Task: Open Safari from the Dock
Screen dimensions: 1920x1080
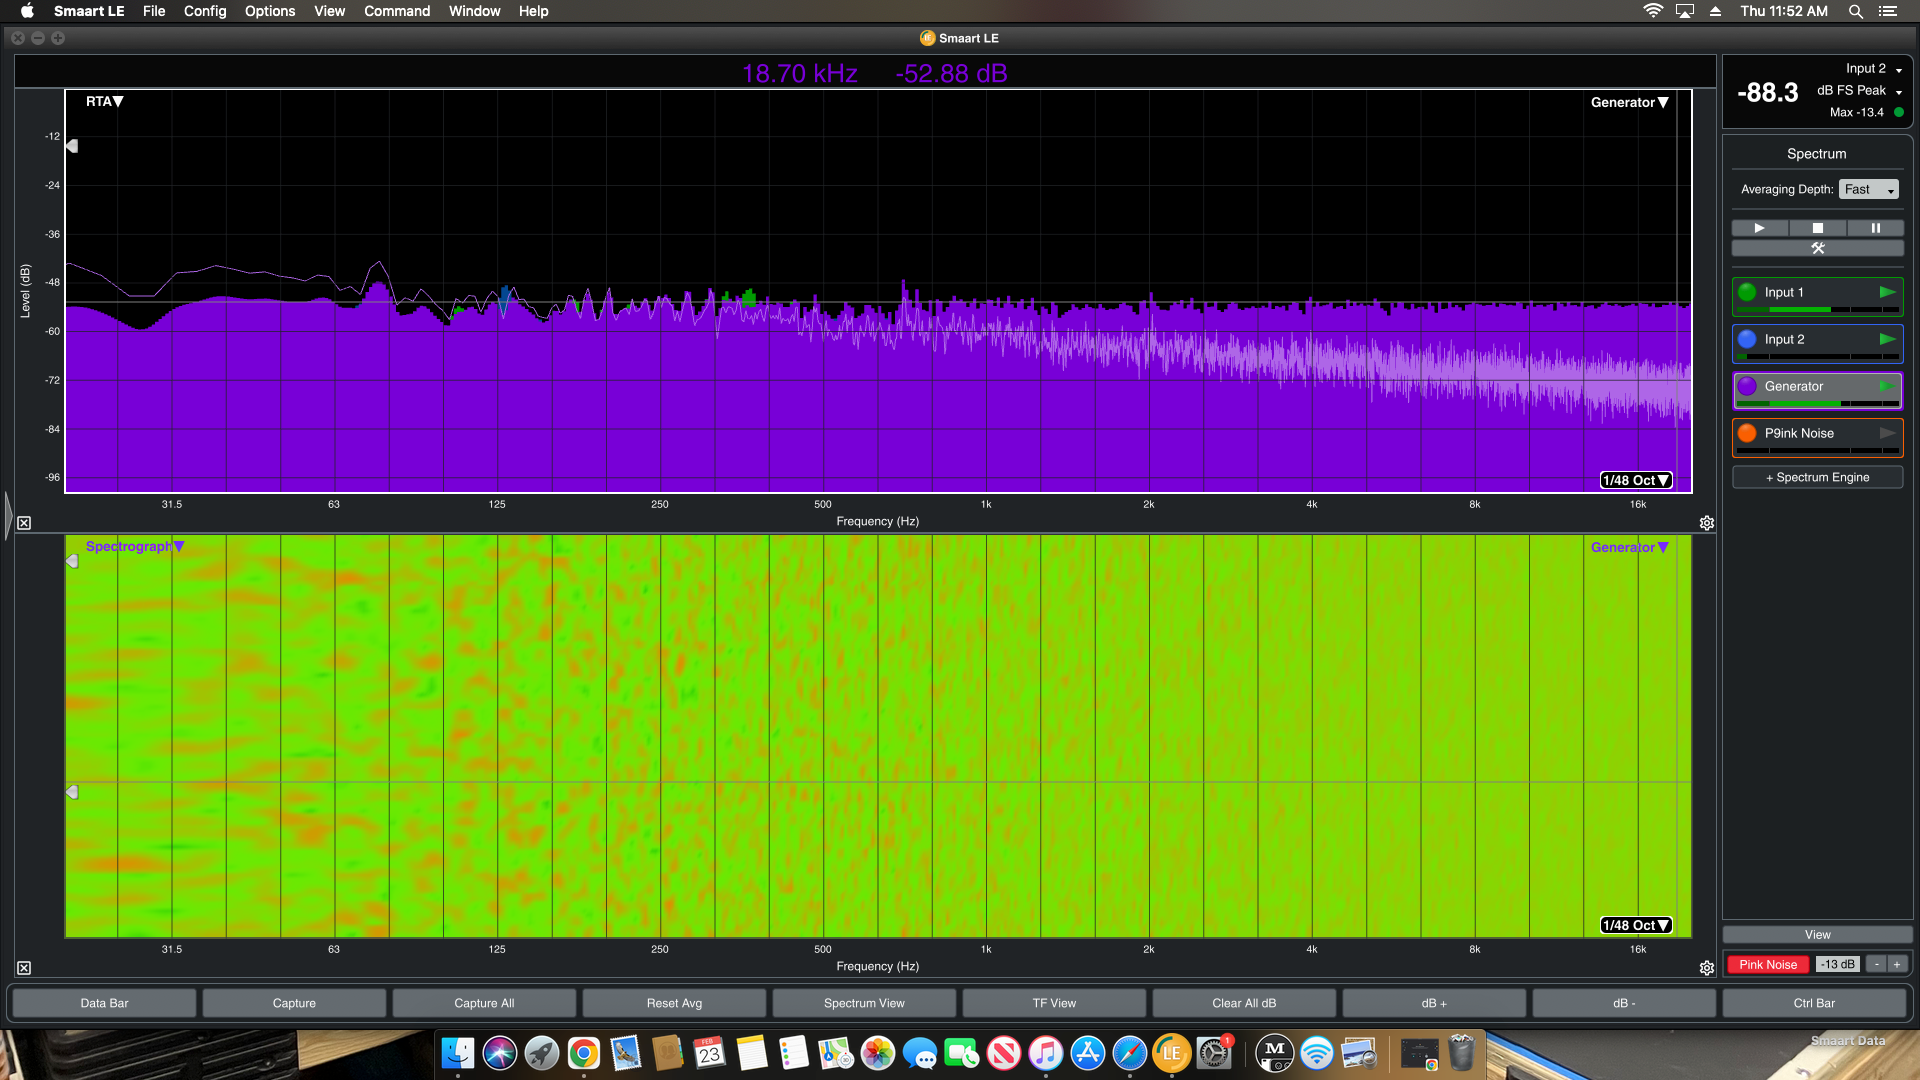Action: tap(1129, 1053)
